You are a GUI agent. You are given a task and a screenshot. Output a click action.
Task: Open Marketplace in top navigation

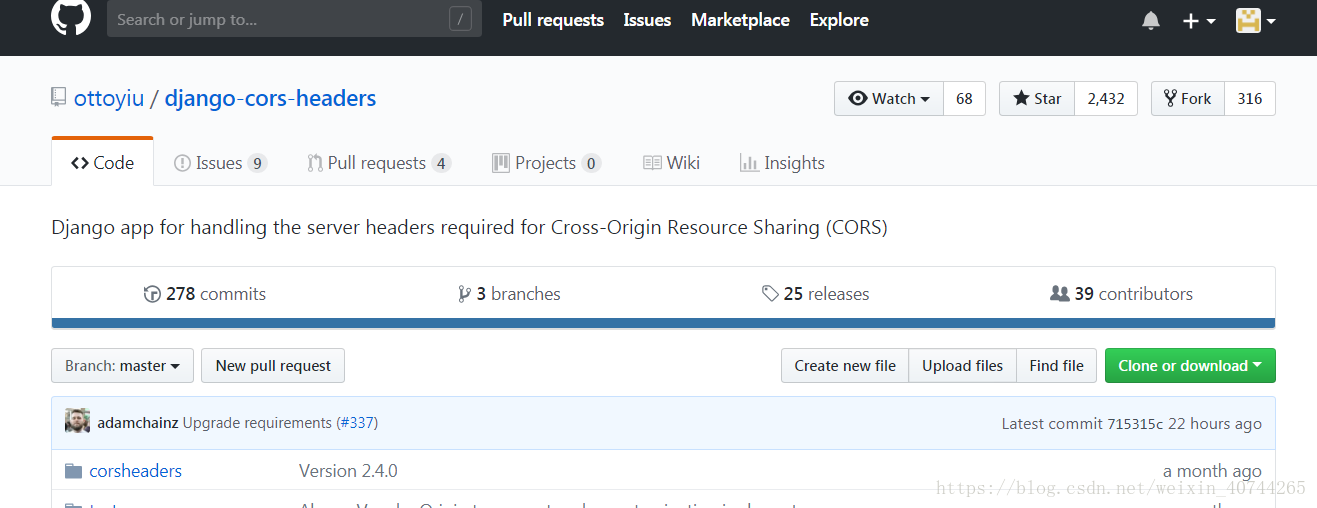[x=740, y=20]
